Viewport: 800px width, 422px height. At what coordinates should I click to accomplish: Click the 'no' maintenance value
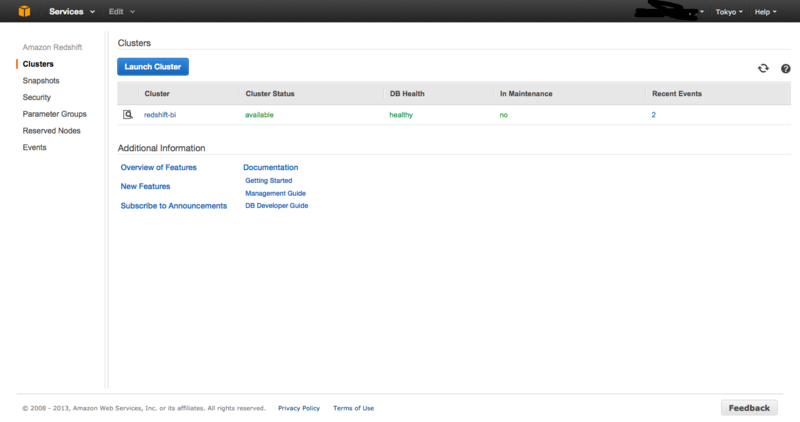504,115
